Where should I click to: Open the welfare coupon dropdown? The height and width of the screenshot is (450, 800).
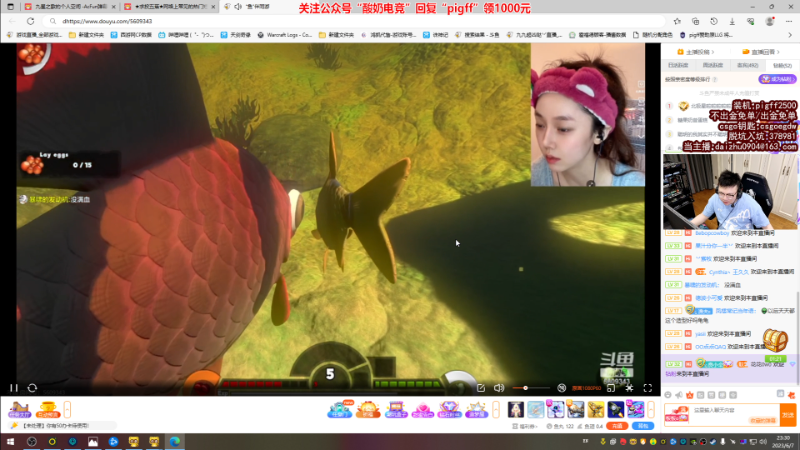[525, 426]
